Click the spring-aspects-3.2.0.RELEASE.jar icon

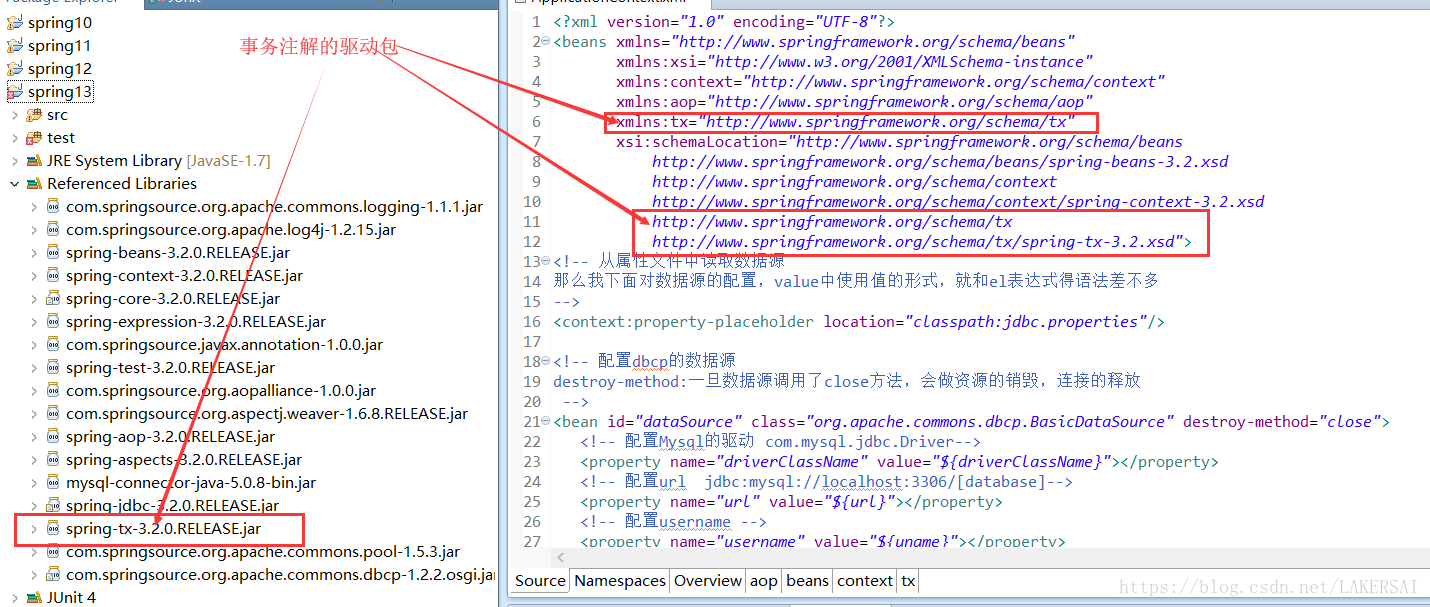pyautogui.click(x=53, y=460)
